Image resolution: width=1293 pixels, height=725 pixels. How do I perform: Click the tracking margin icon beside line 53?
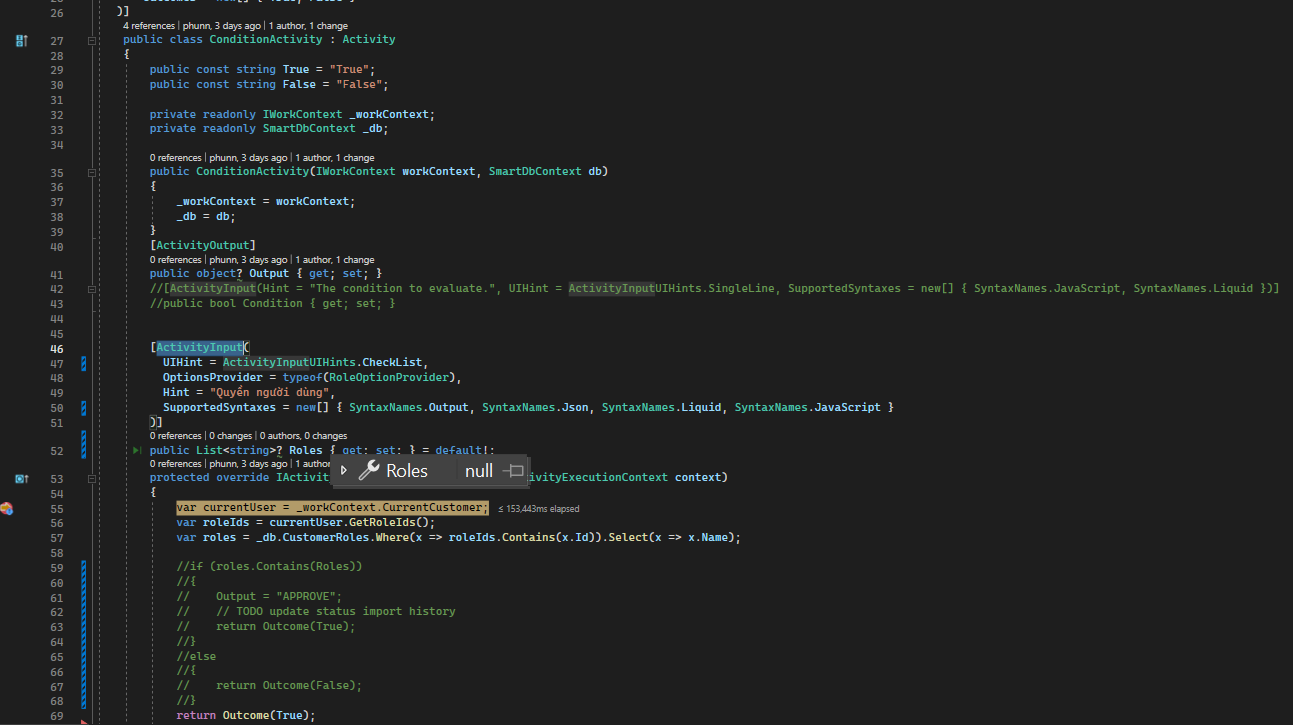coord(20,478)
